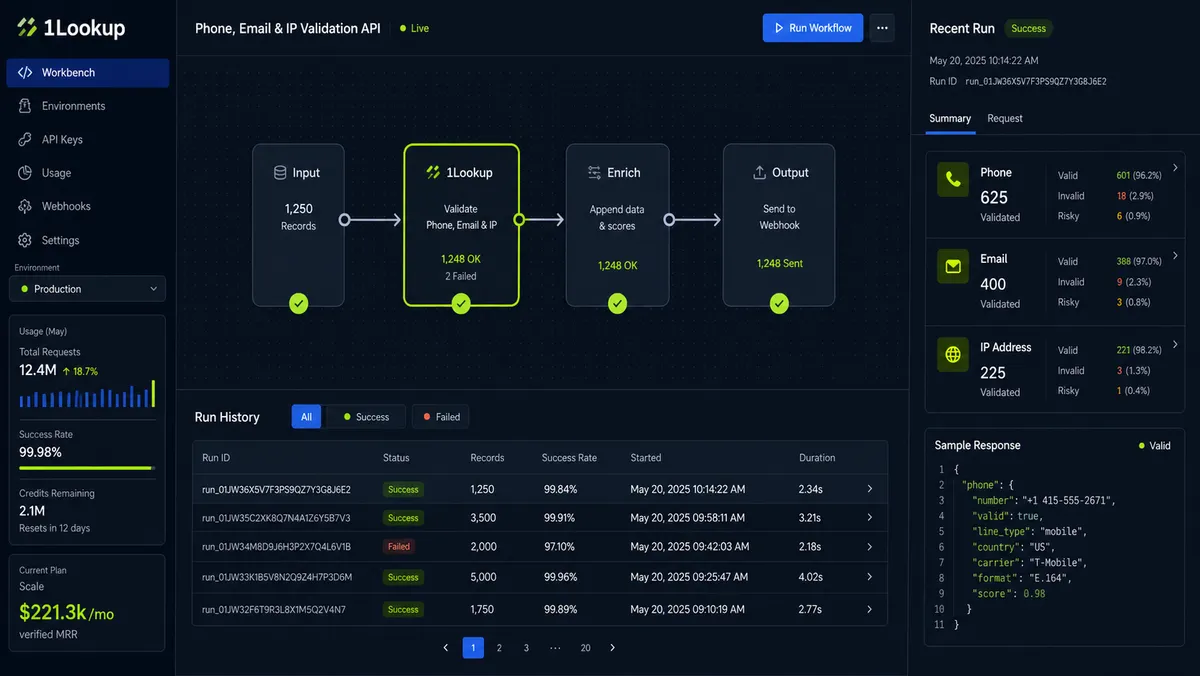This screenshot has height=676, width=1200.
Task: Filter run history by Success
Action: pos(366,417)
